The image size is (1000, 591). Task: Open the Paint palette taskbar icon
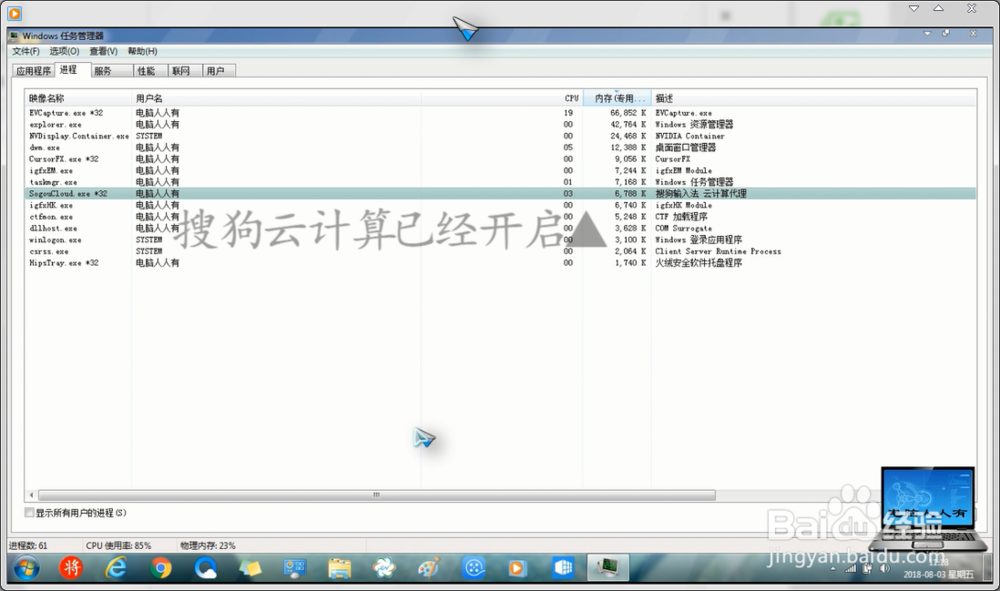point(429,567)
